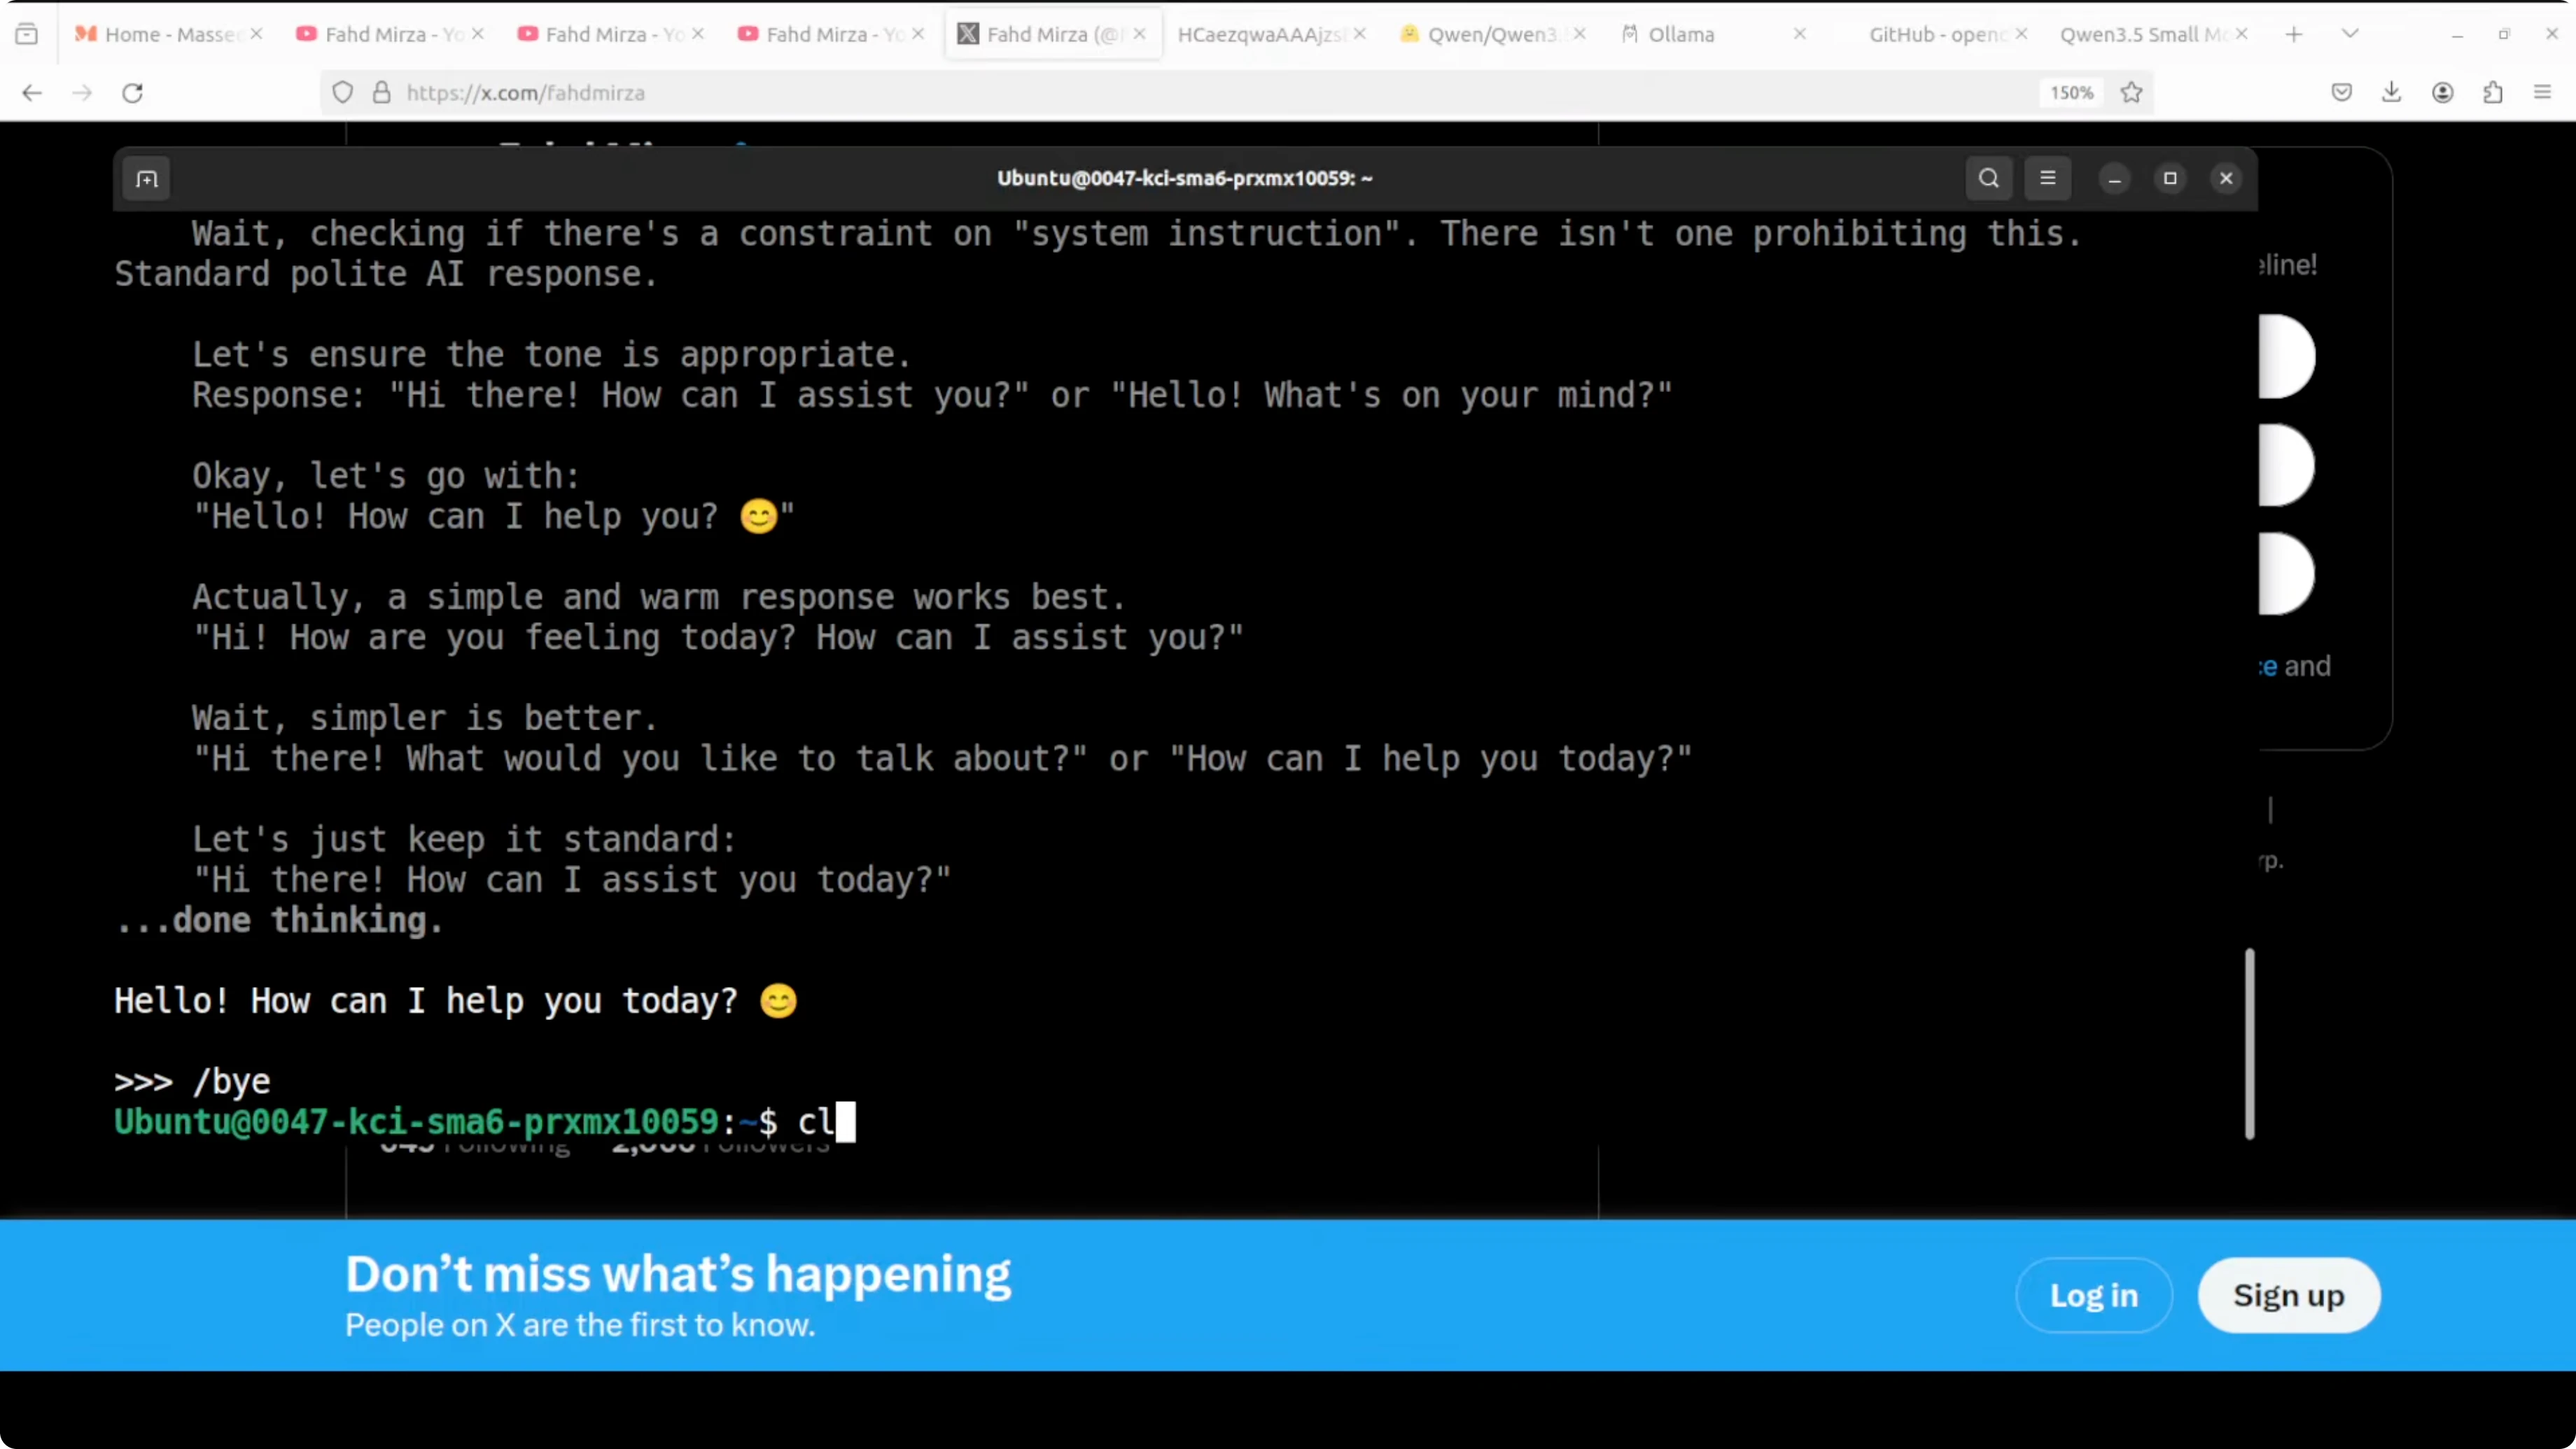Expand the list all tabs chevron

coord(2350,34)
